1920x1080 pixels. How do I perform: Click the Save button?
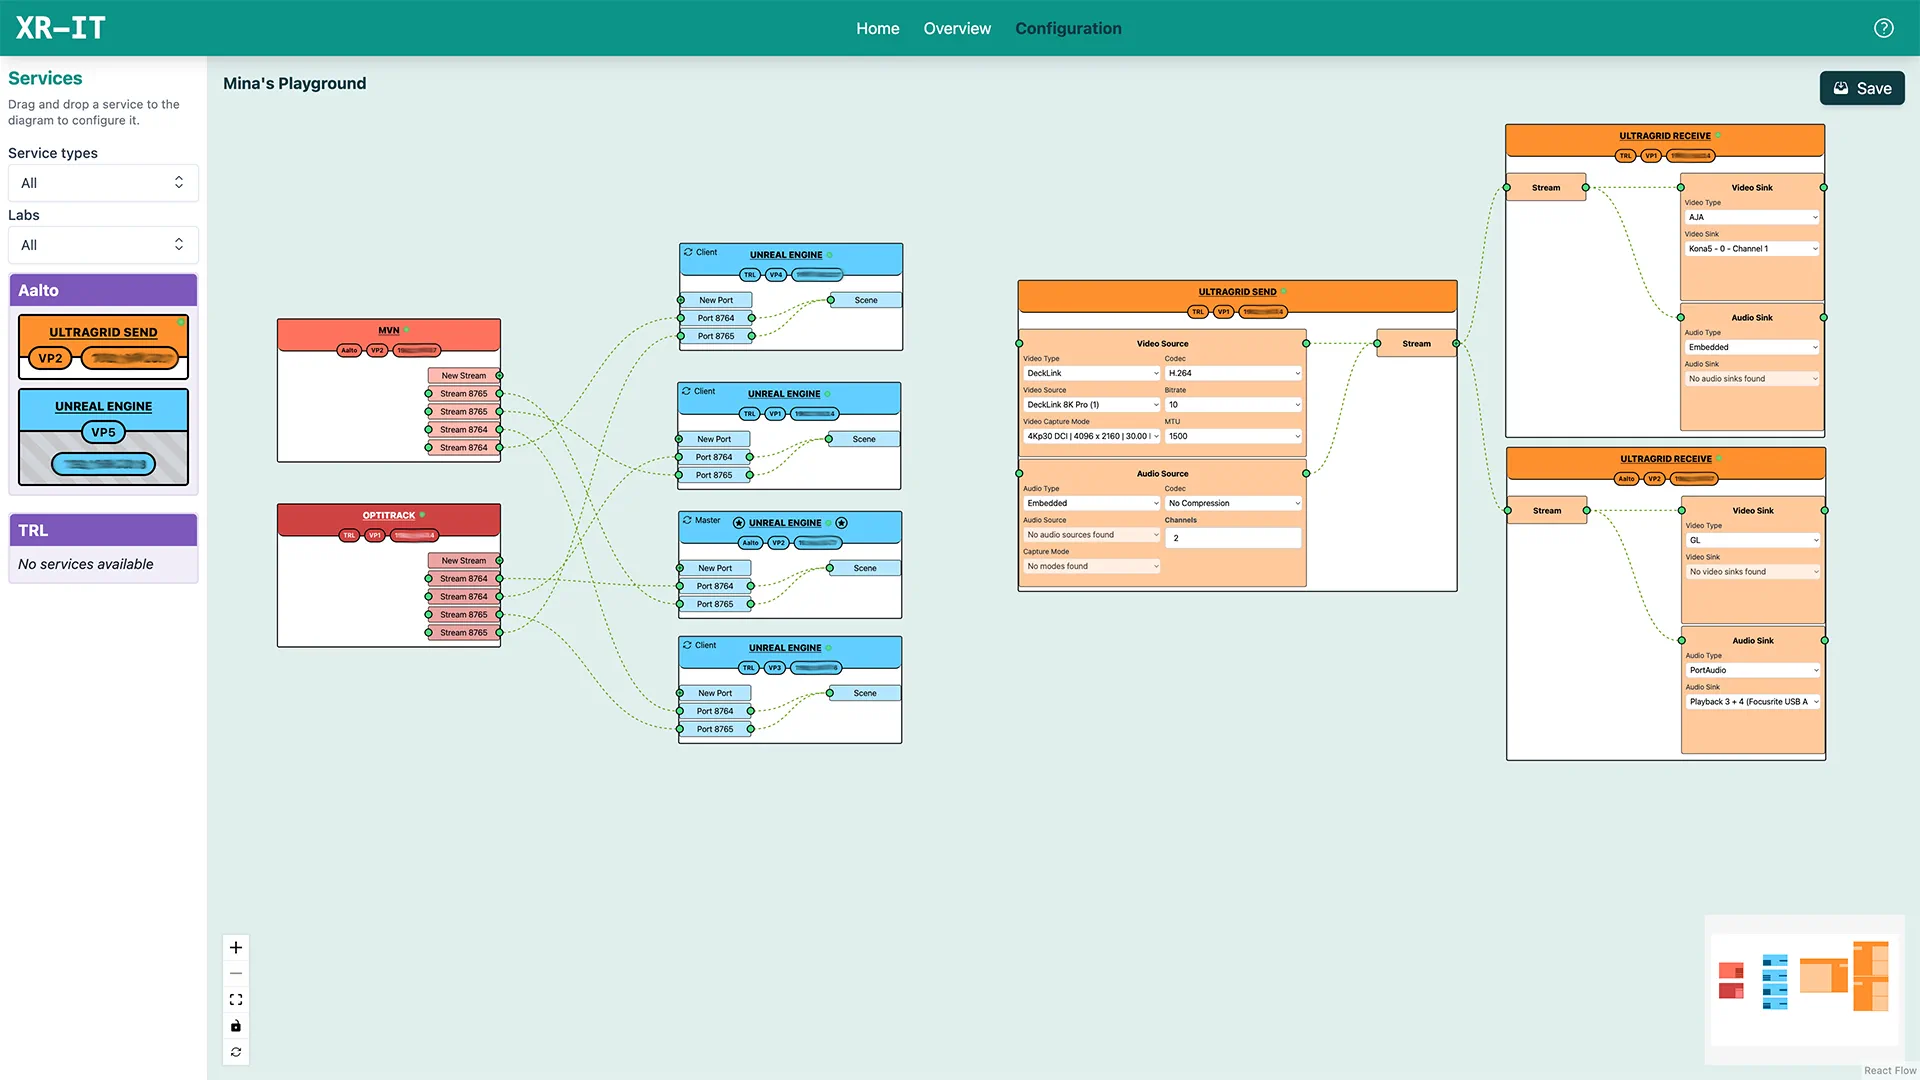pos(1862,88)
